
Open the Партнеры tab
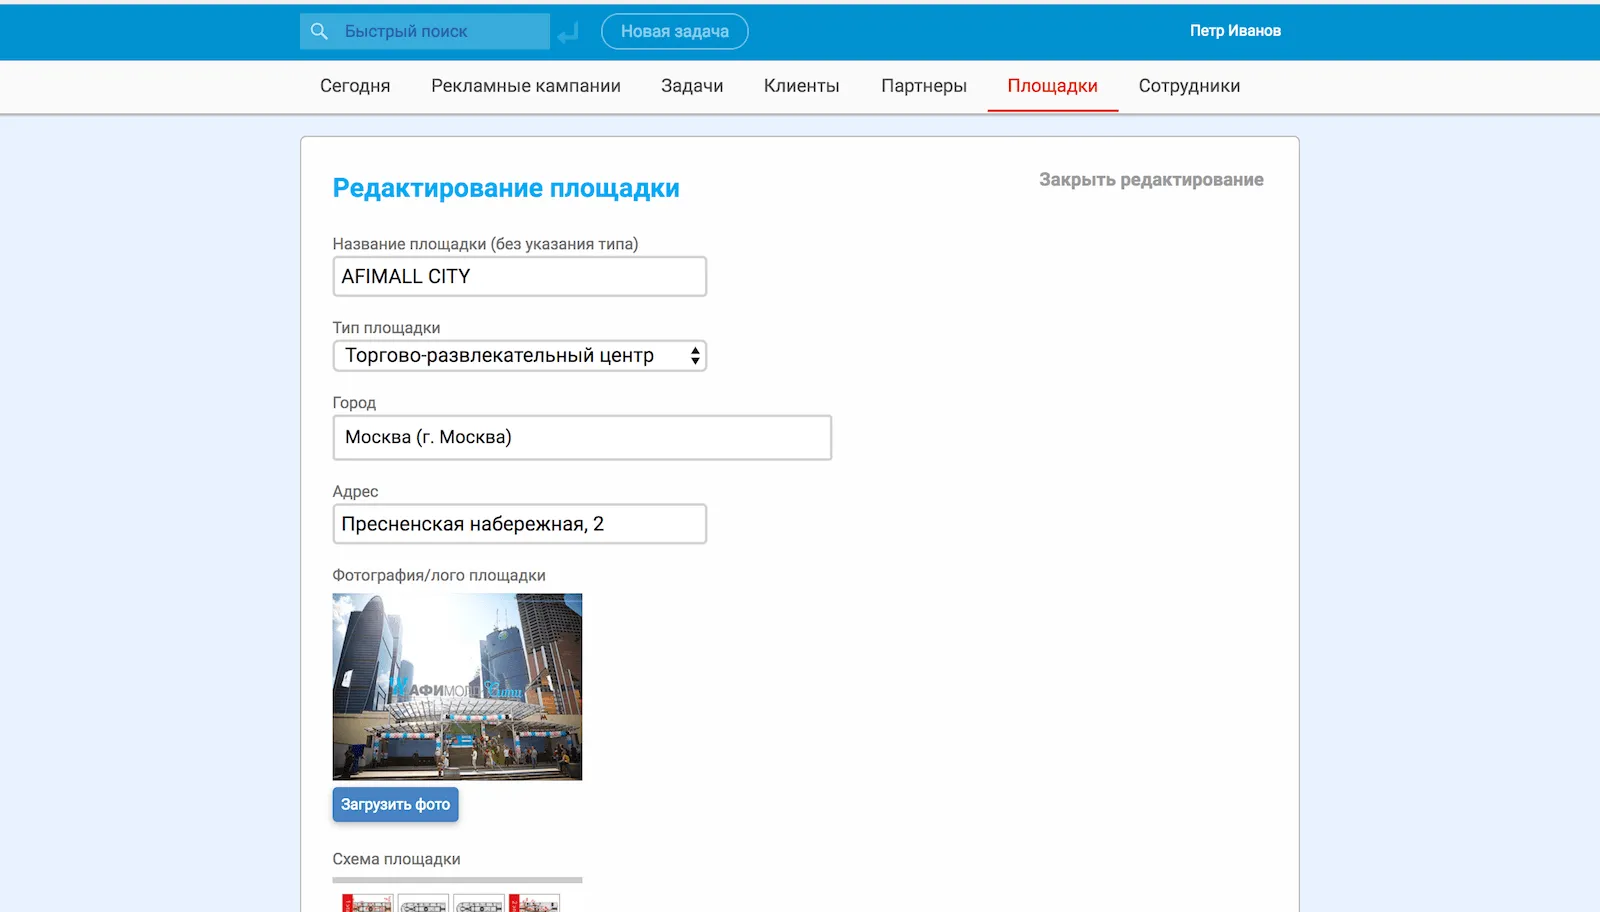pos(923,86)
